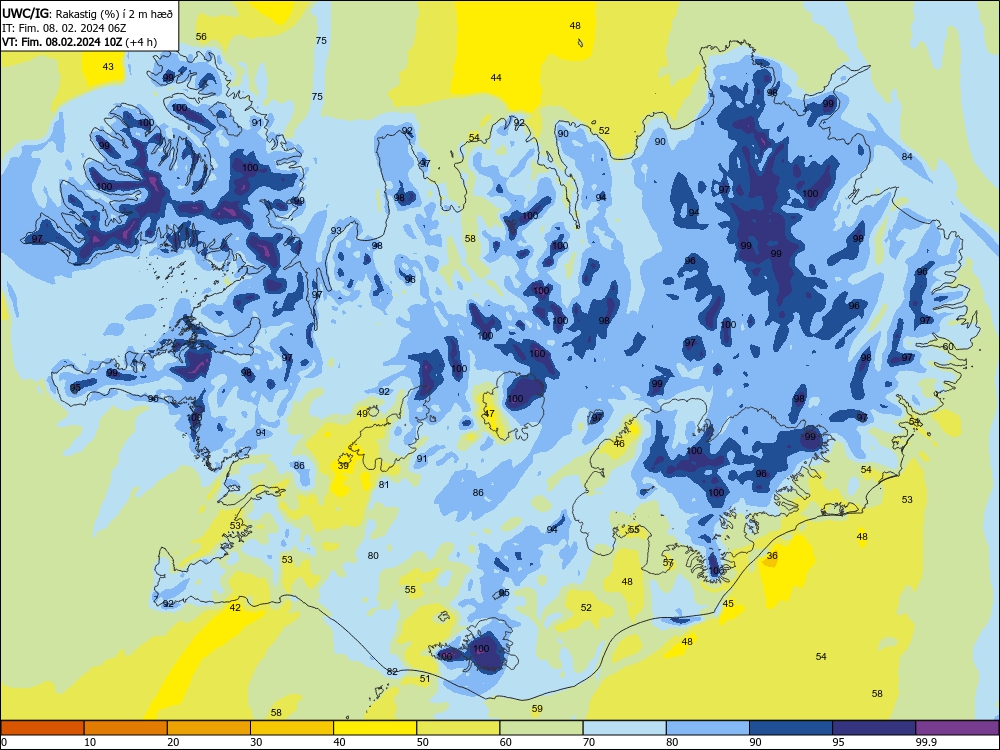Viewport: 1000px width, 750px height.
Task: Click the '56' humidity value on the map
Action: (201, 36)
